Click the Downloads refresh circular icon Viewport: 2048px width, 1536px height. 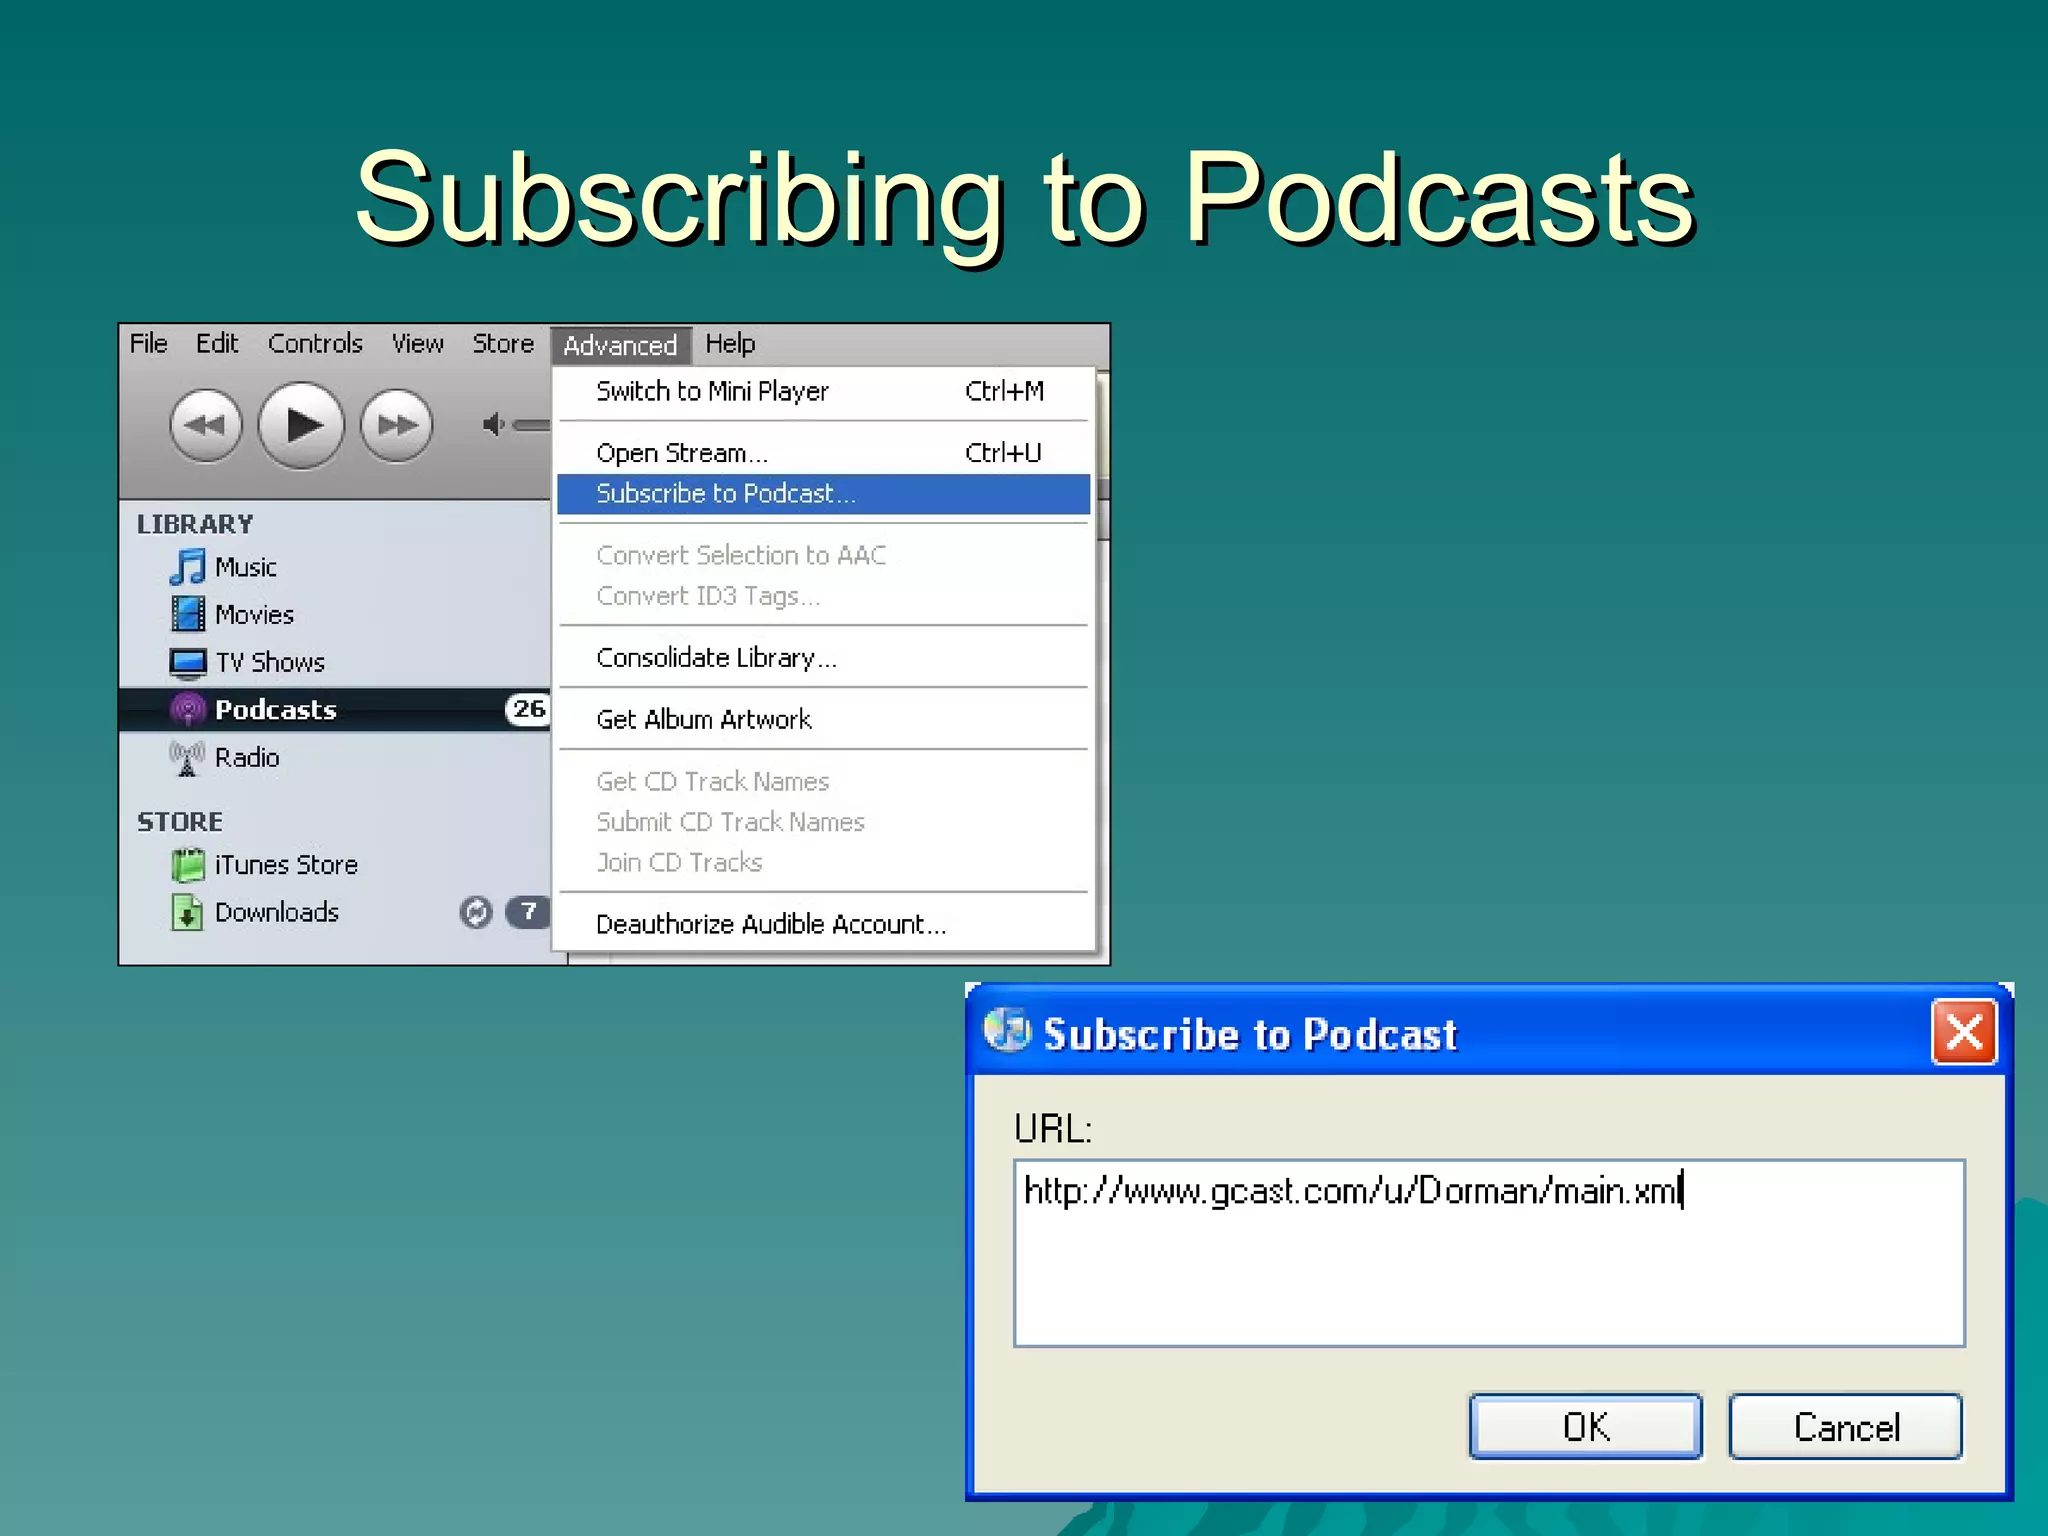[476, 912]
